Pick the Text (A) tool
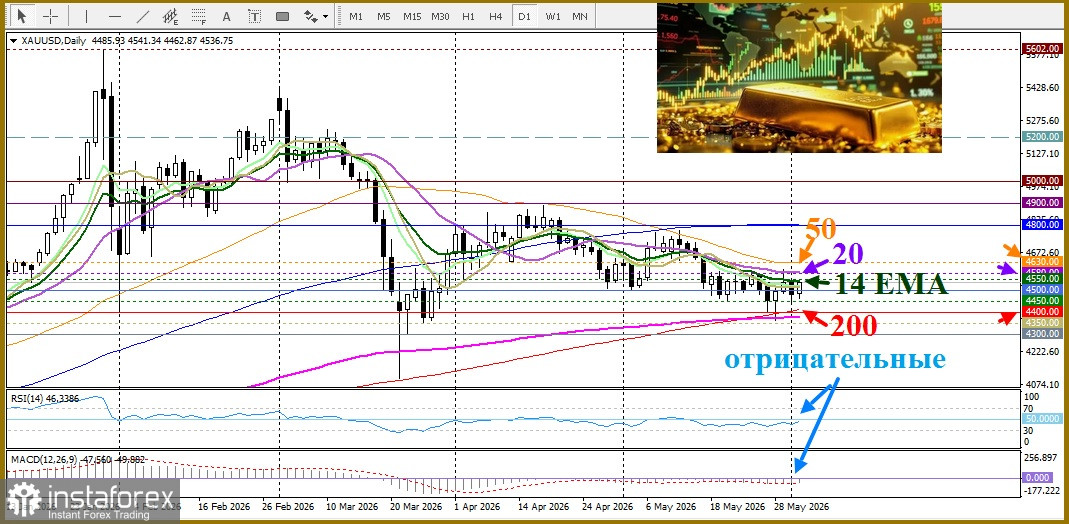Image resolution: width=1069 pixels, height=524 pixels. (227, 16)
